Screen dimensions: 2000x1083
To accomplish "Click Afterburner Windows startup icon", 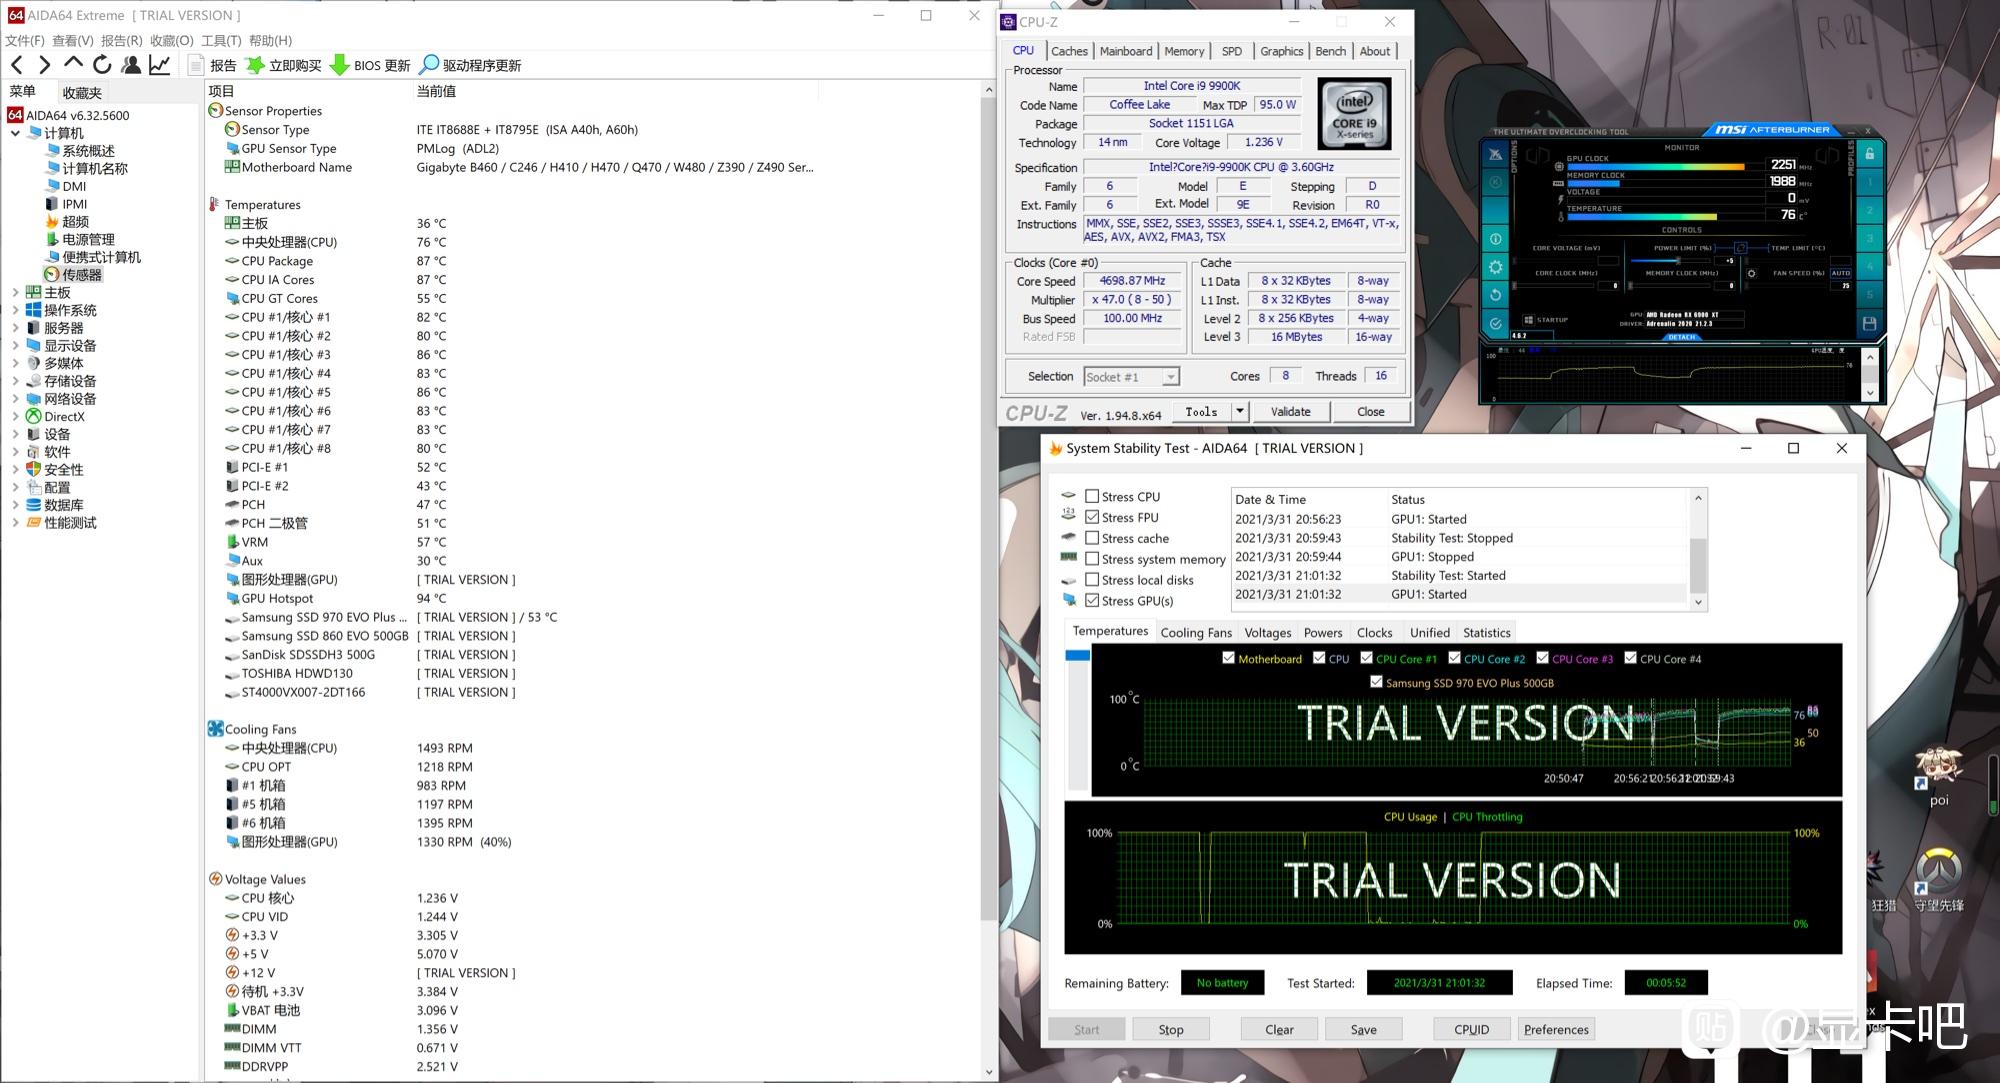I will click(x=1528, y=320).
